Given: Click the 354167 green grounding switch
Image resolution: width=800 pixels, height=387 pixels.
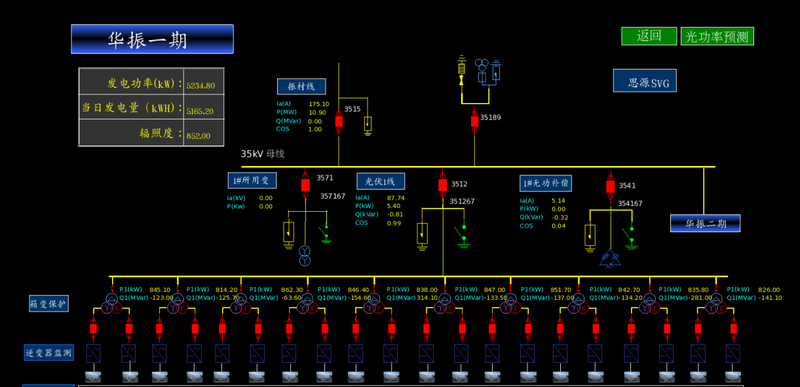Looking at the screenshot, I should (x=631, y=238).
